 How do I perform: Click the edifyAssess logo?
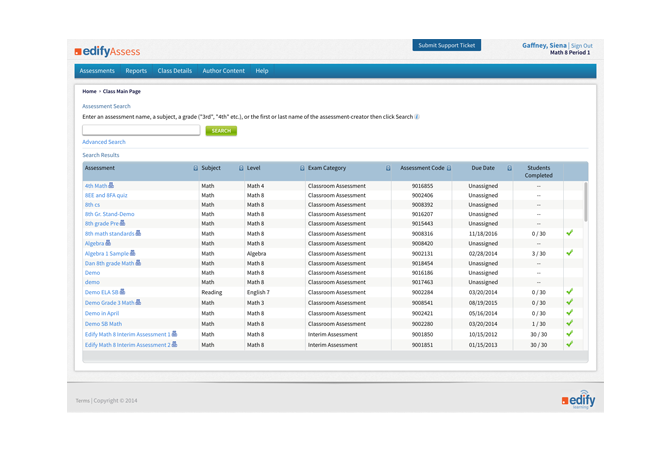(107, 51)
